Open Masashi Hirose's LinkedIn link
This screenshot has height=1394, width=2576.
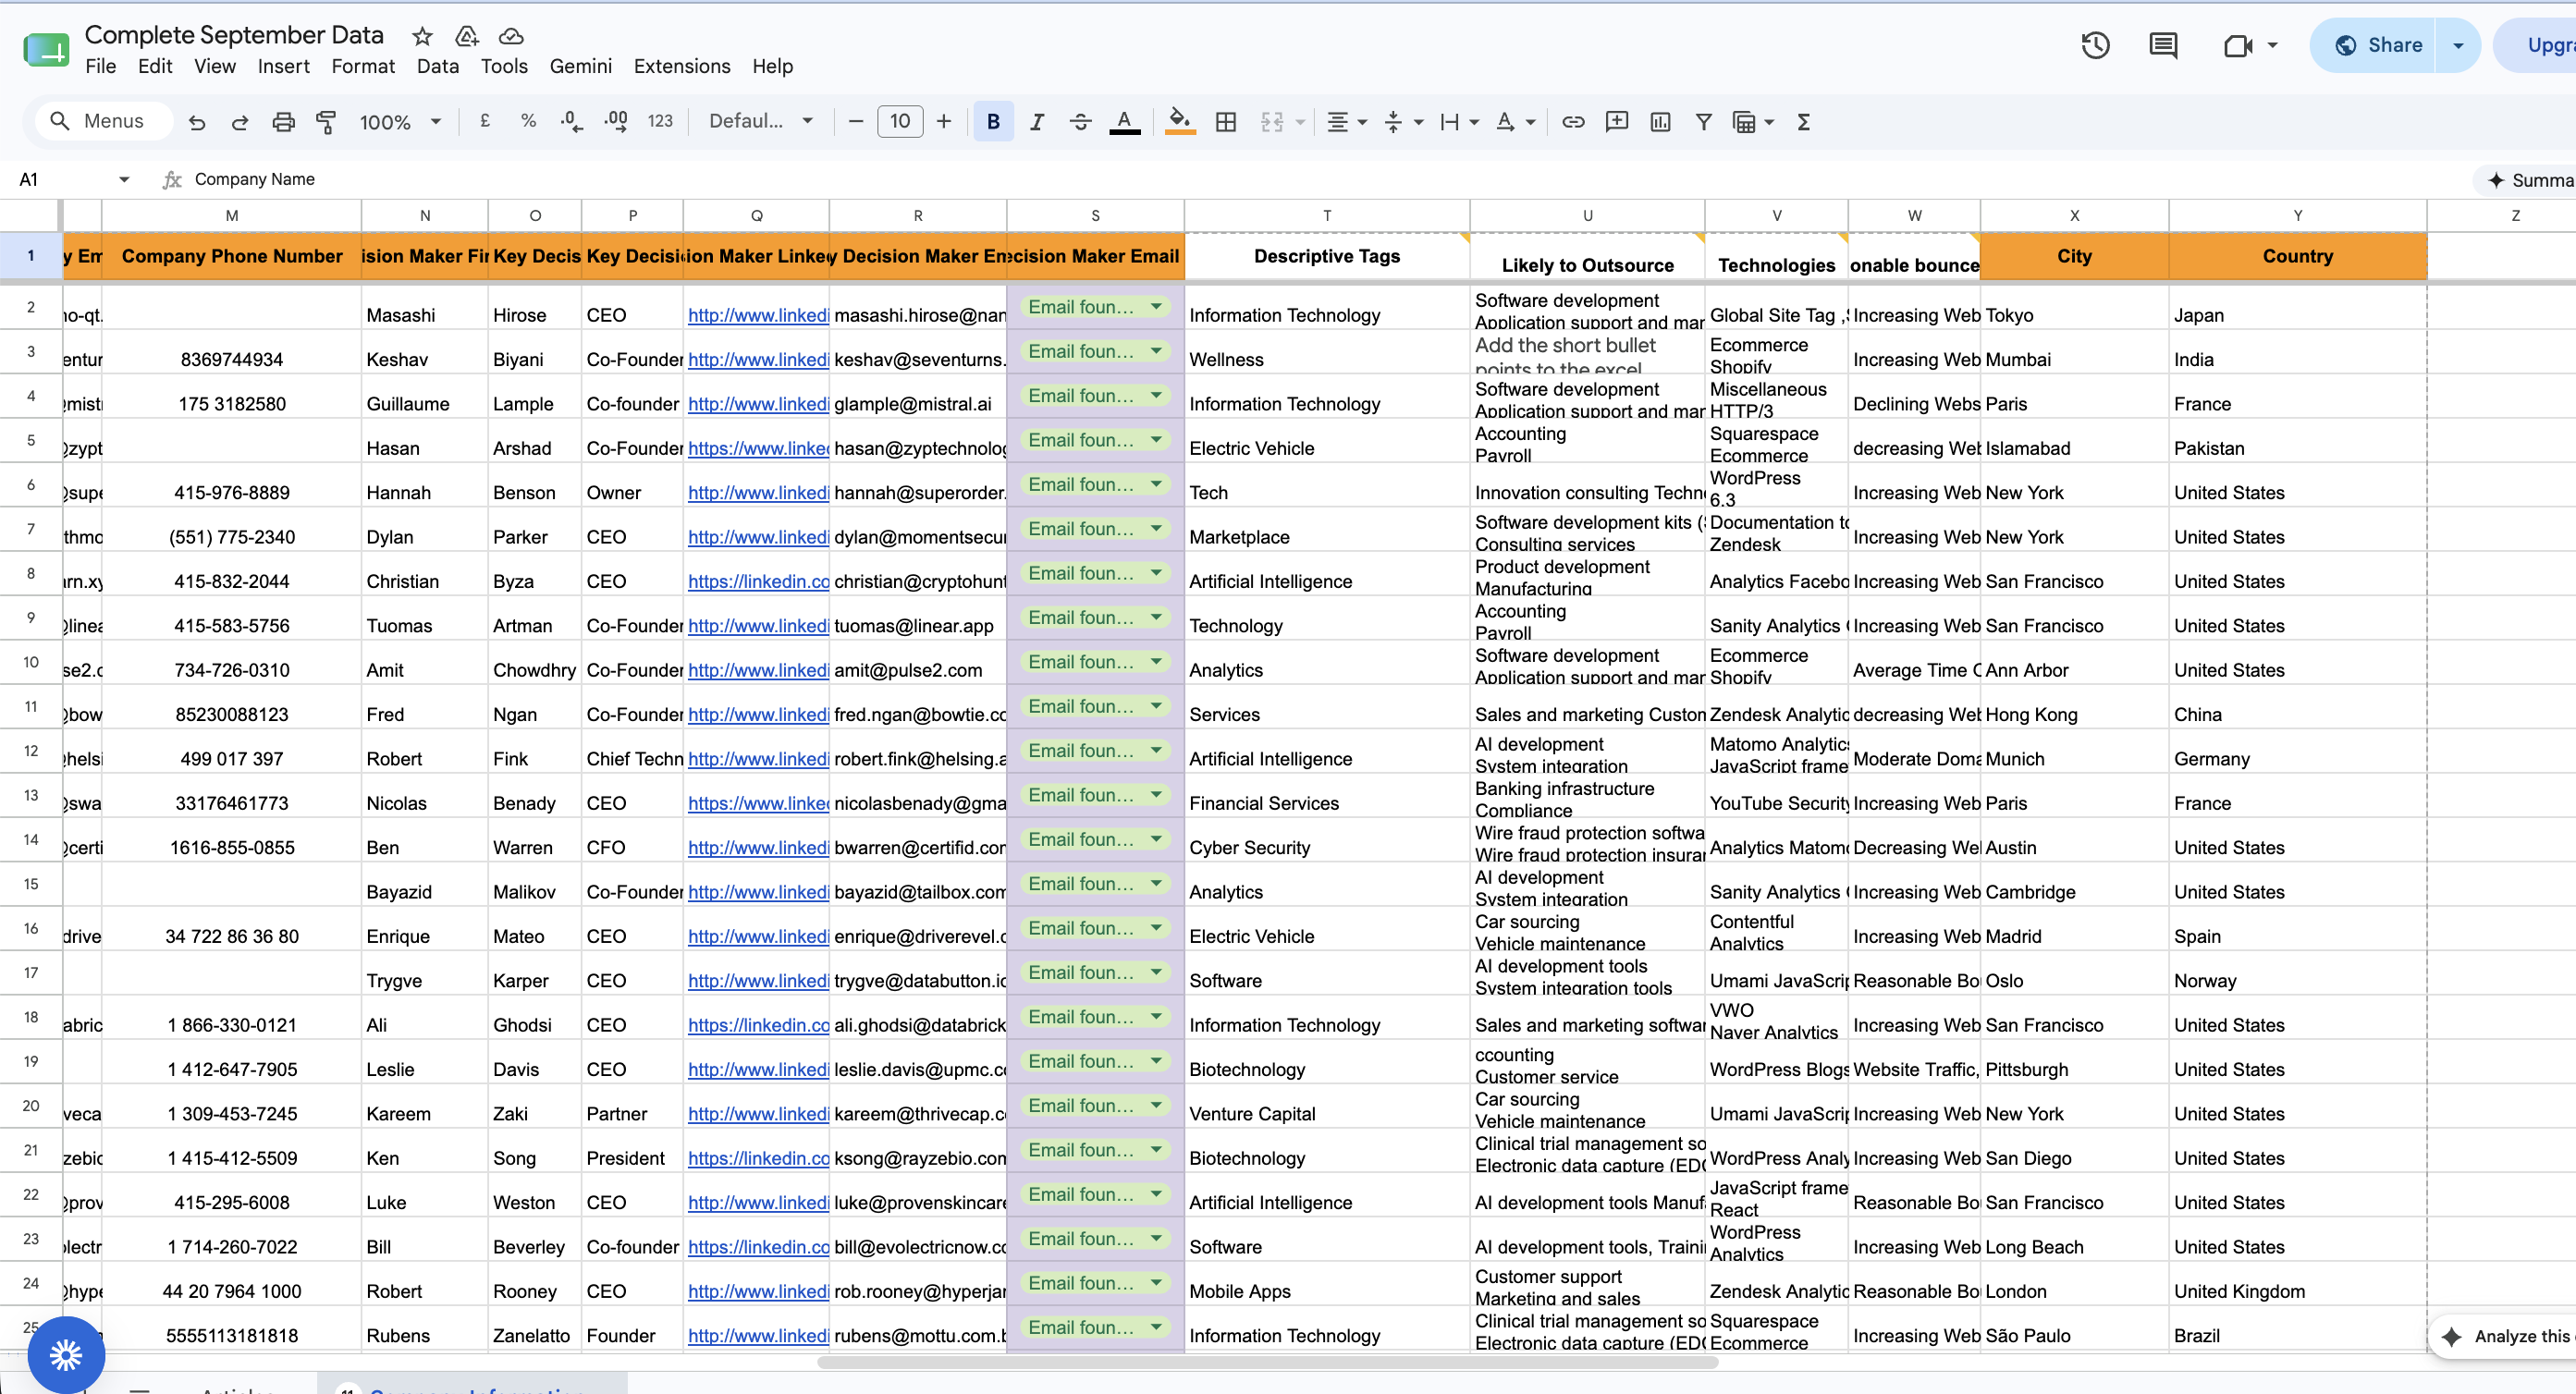tap(758, 315)
